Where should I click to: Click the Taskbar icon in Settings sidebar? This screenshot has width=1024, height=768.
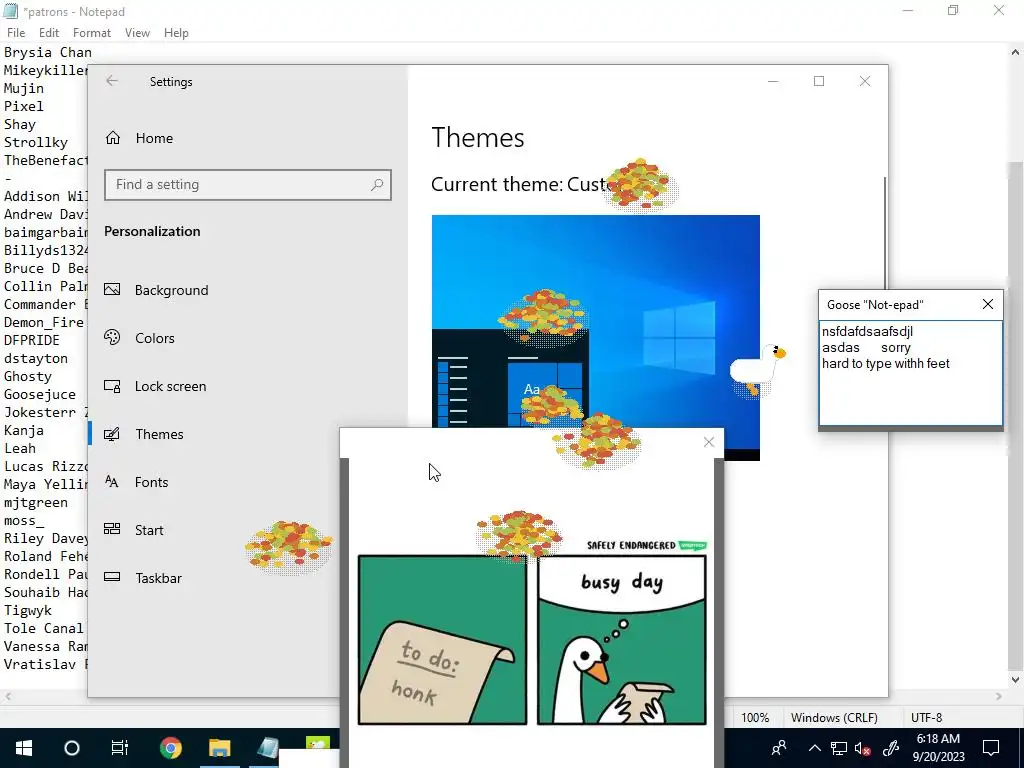[112, 577]
